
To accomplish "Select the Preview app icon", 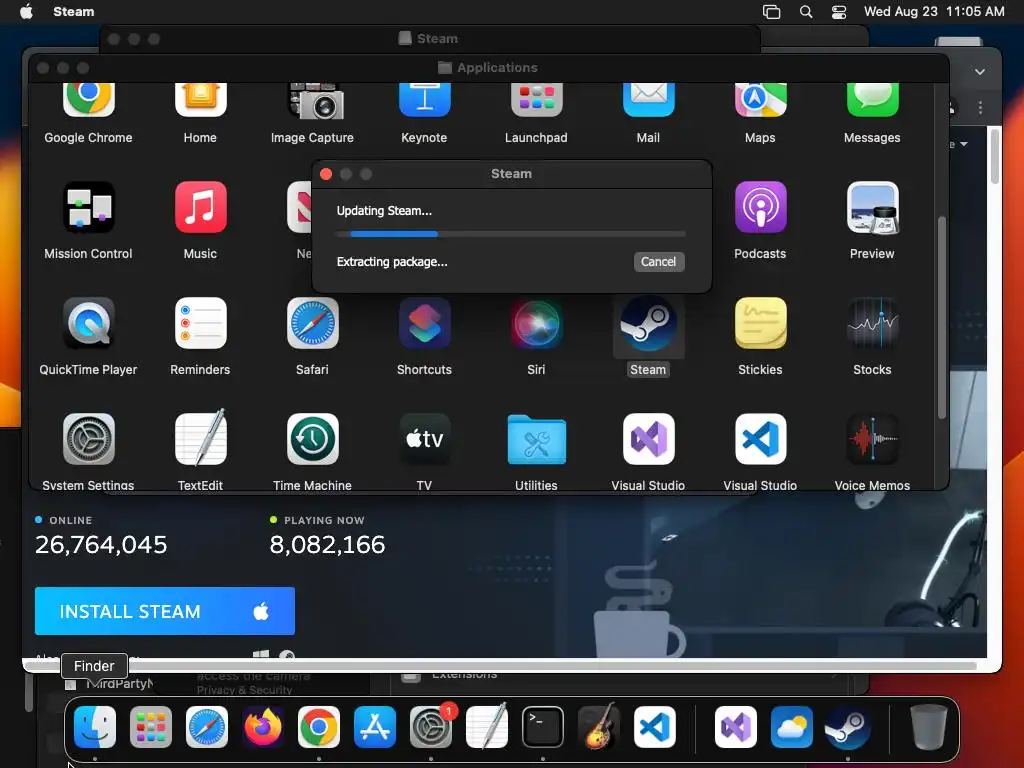I will [x=872, y=207].
